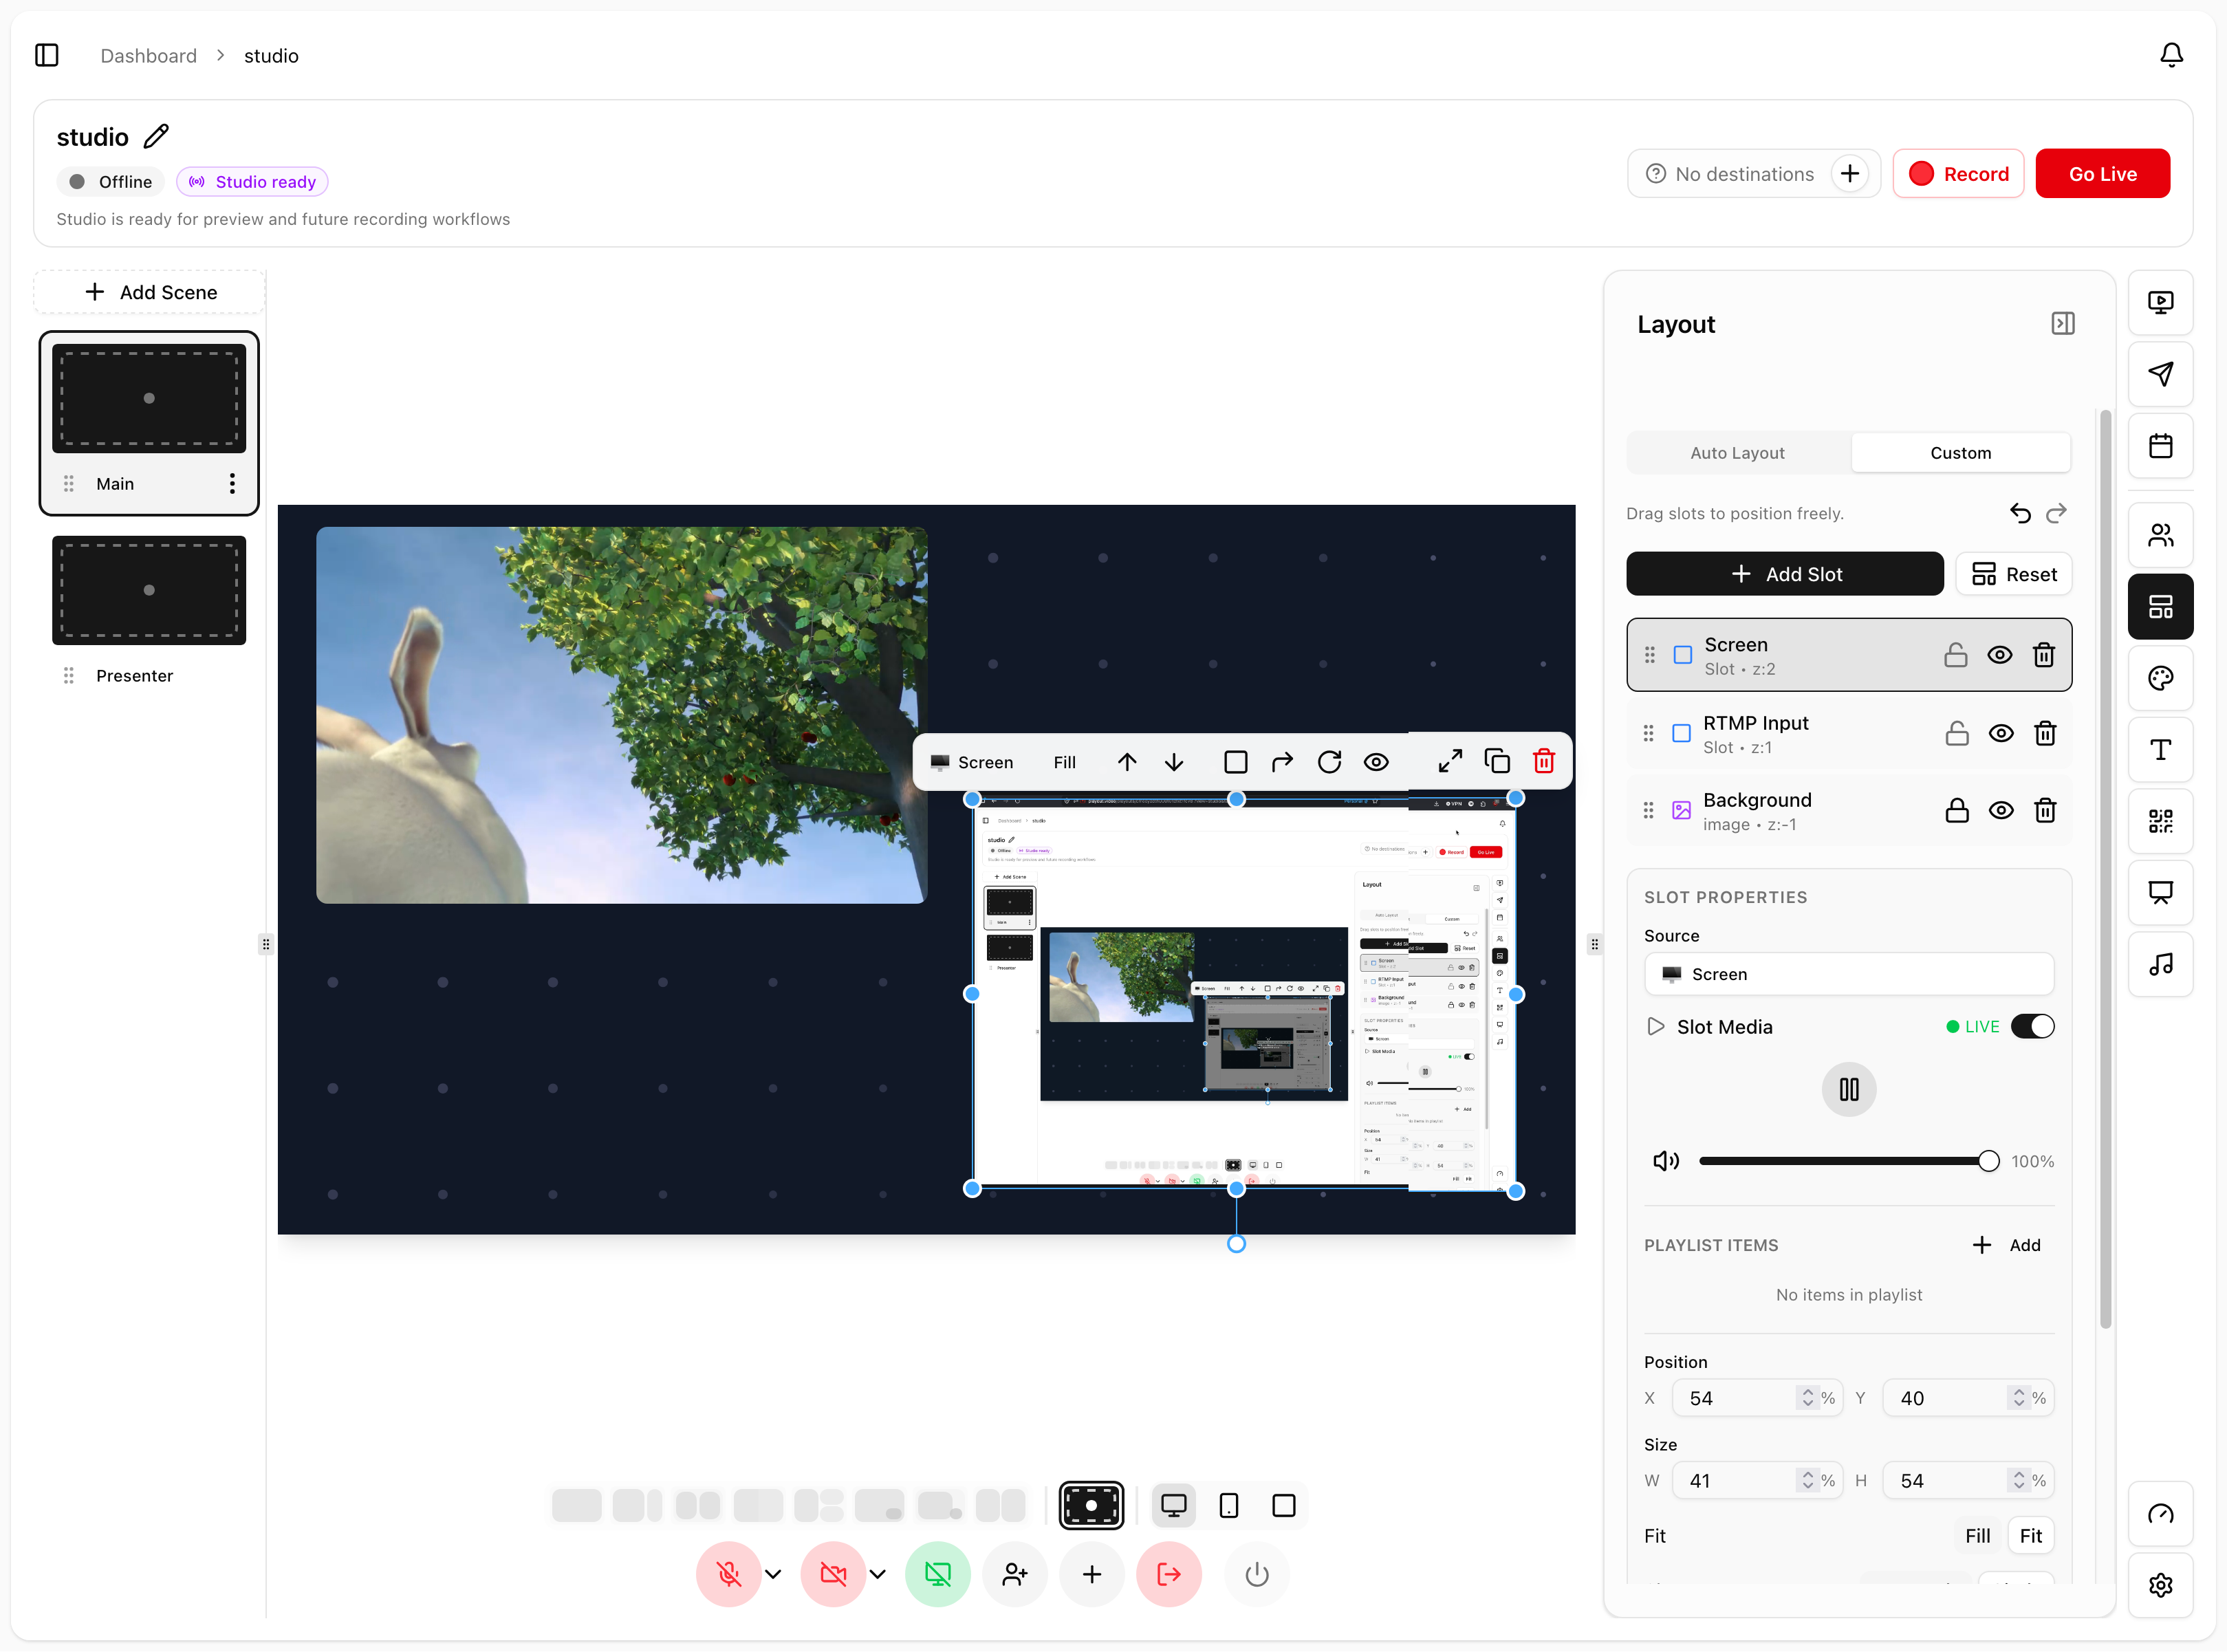This screenshot has width=2227, height=1652.
Task: Unlock the Background layer
Action: point(1957,810)
